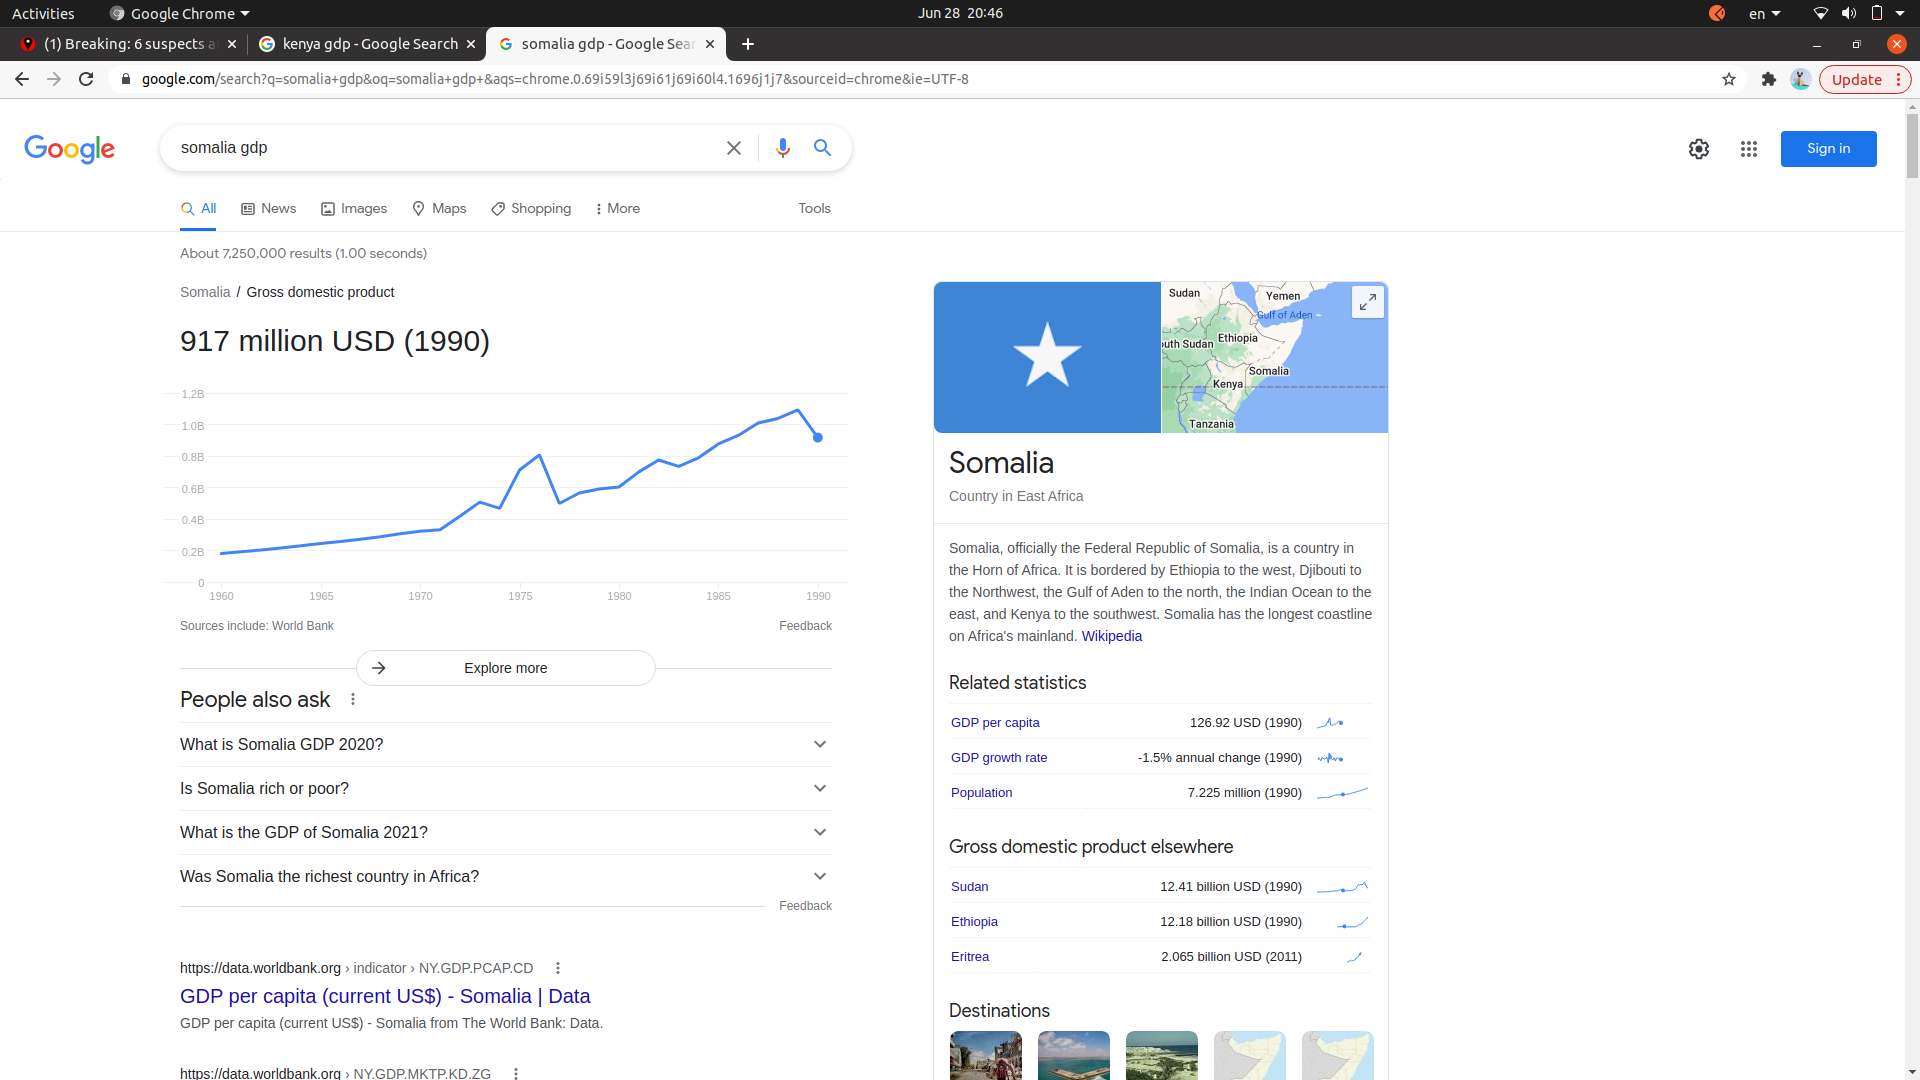
Task: Click the 1990 data point on GDP chart
Action: (818, 437)
